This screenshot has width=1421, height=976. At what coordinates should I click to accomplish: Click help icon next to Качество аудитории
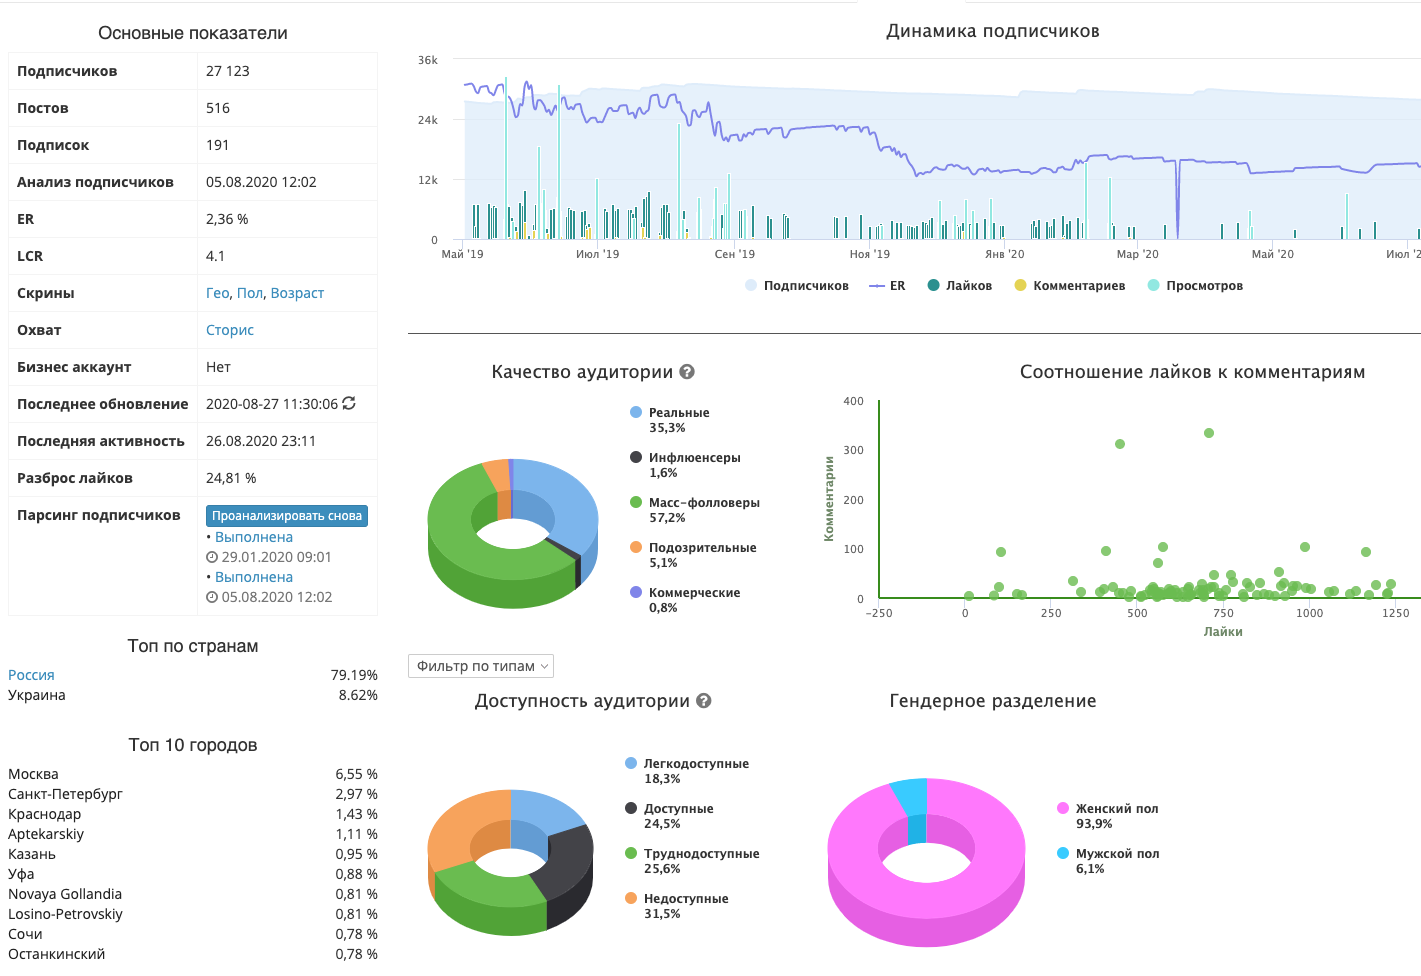click(x=687, y=372)
